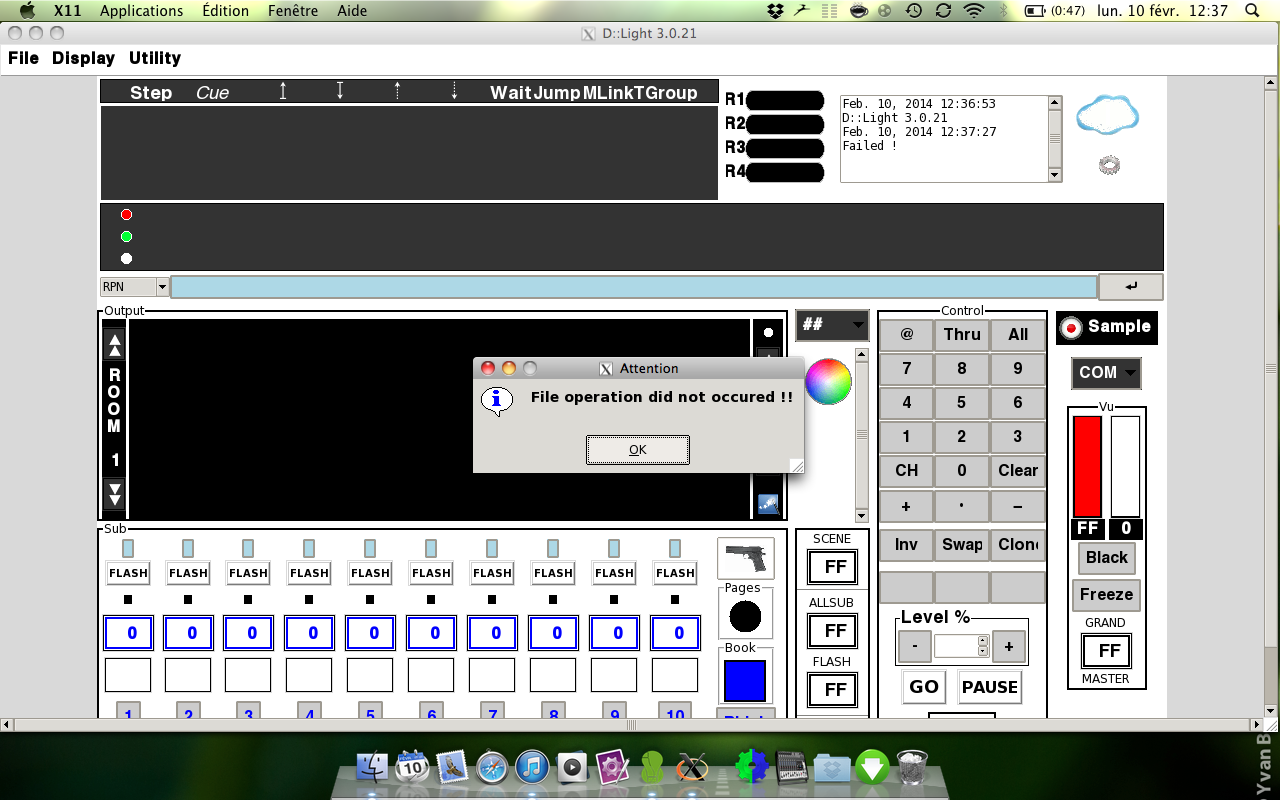Toggle the red indicator light
Screen dimensions: 1280x800
[x=126, y=215]
